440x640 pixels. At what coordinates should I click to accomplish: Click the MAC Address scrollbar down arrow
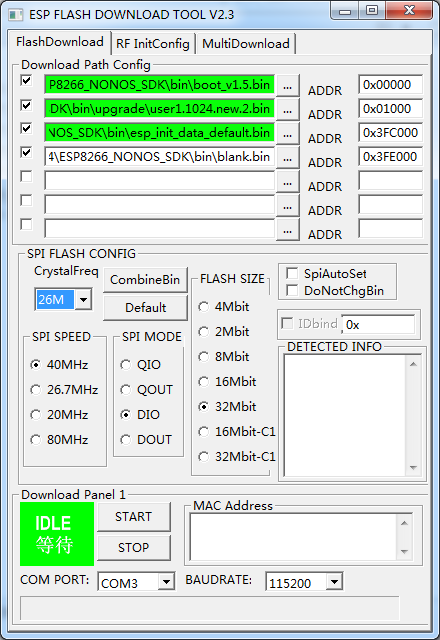(x=404, y=552)
